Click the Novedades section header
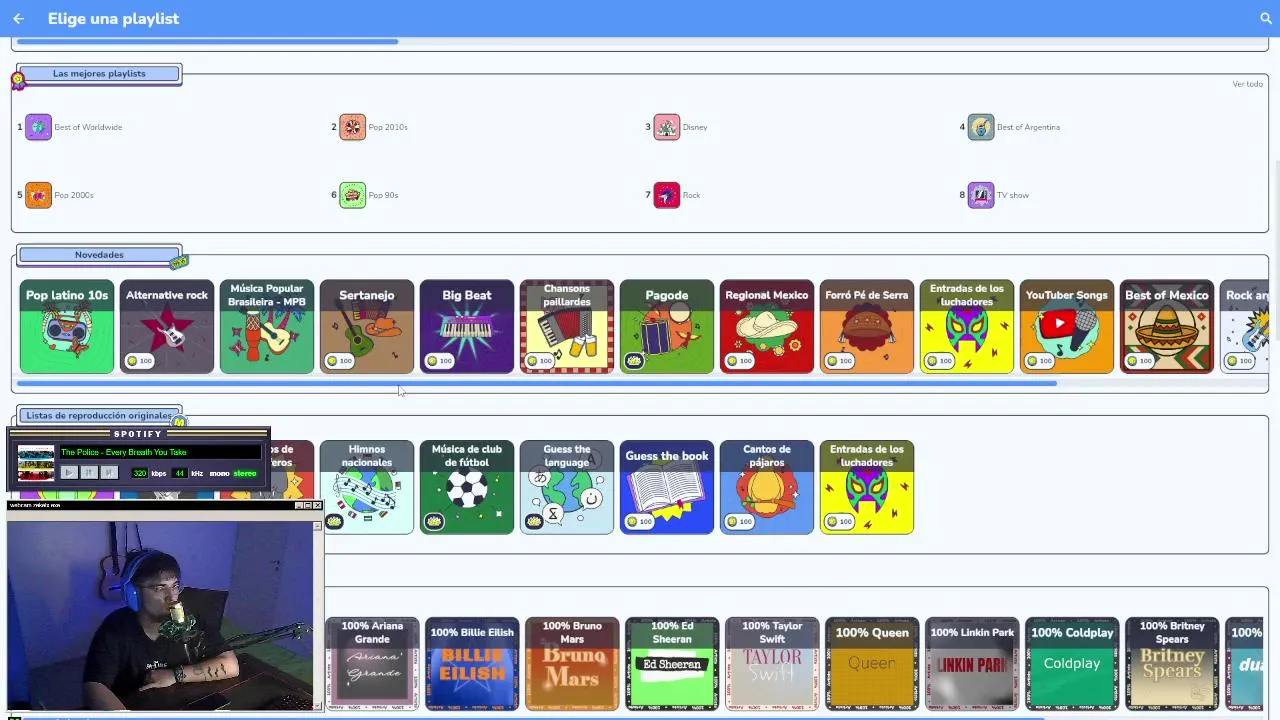Viewport: 1280px width, 720px height. tap(99, 255)
